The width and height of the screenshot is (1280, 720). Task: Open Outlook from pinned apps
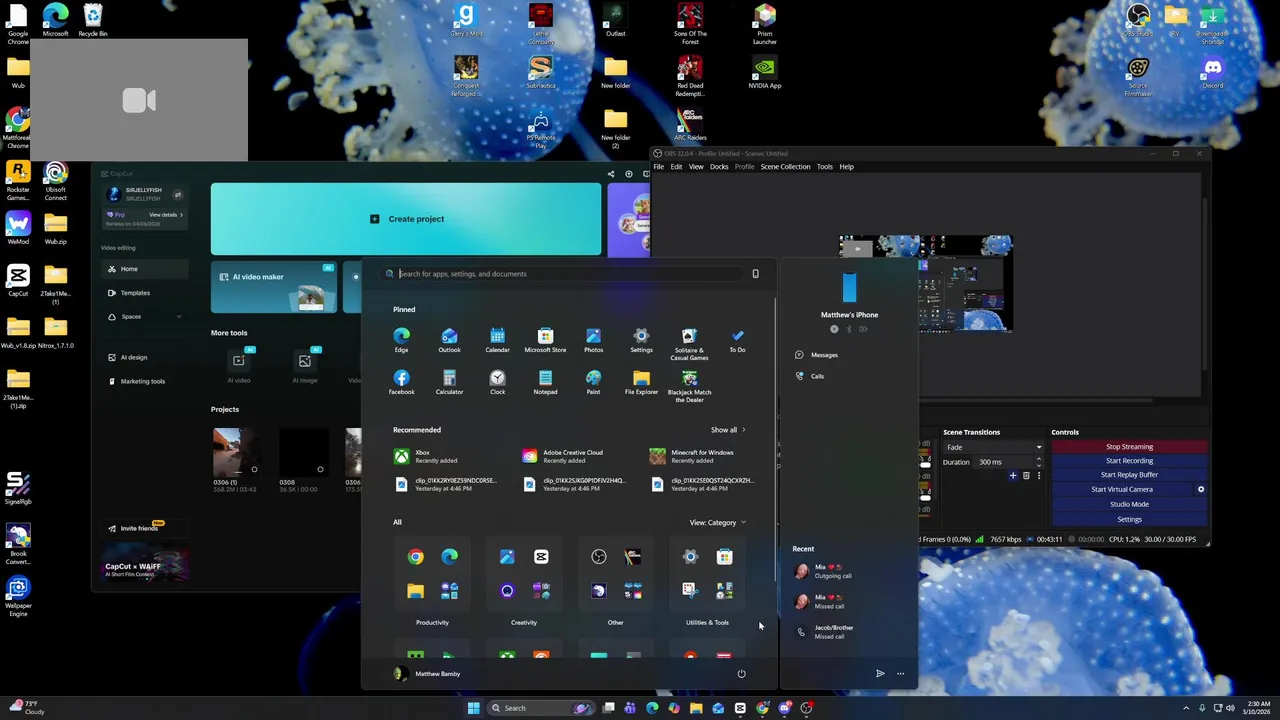click(449, 340)
